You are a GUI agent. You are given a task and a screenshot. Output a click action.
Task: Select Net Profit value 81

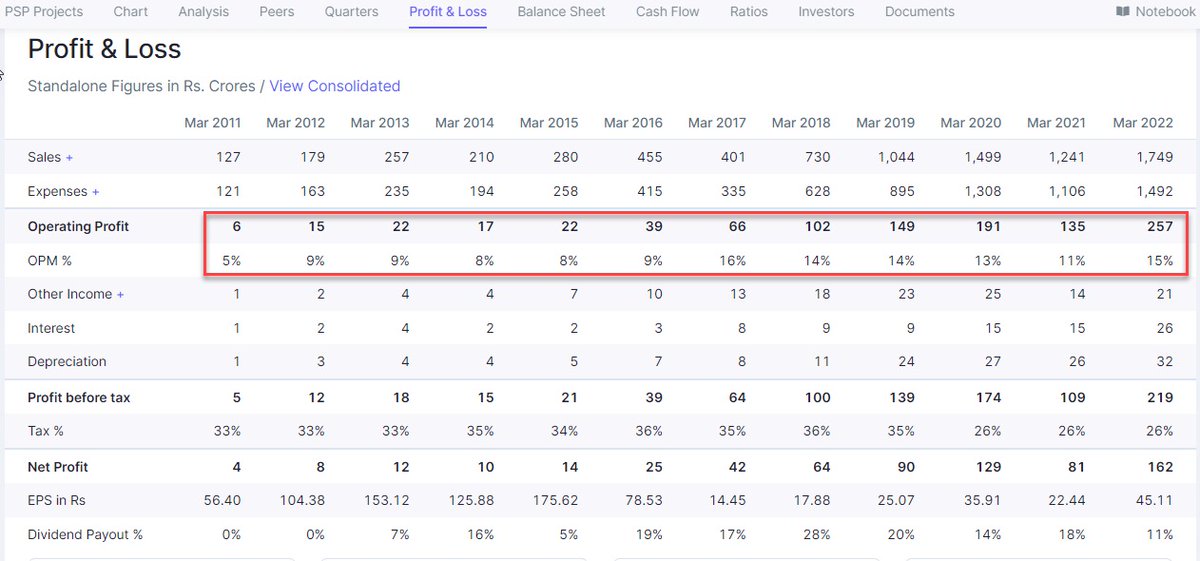point(1077,467)
